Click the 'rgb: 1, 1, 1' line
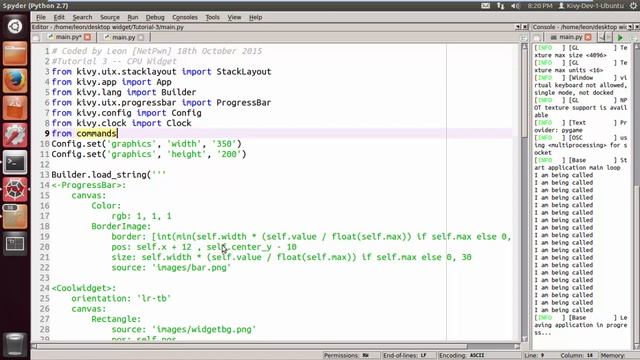640x360 pixels. (x=142, y=216)
